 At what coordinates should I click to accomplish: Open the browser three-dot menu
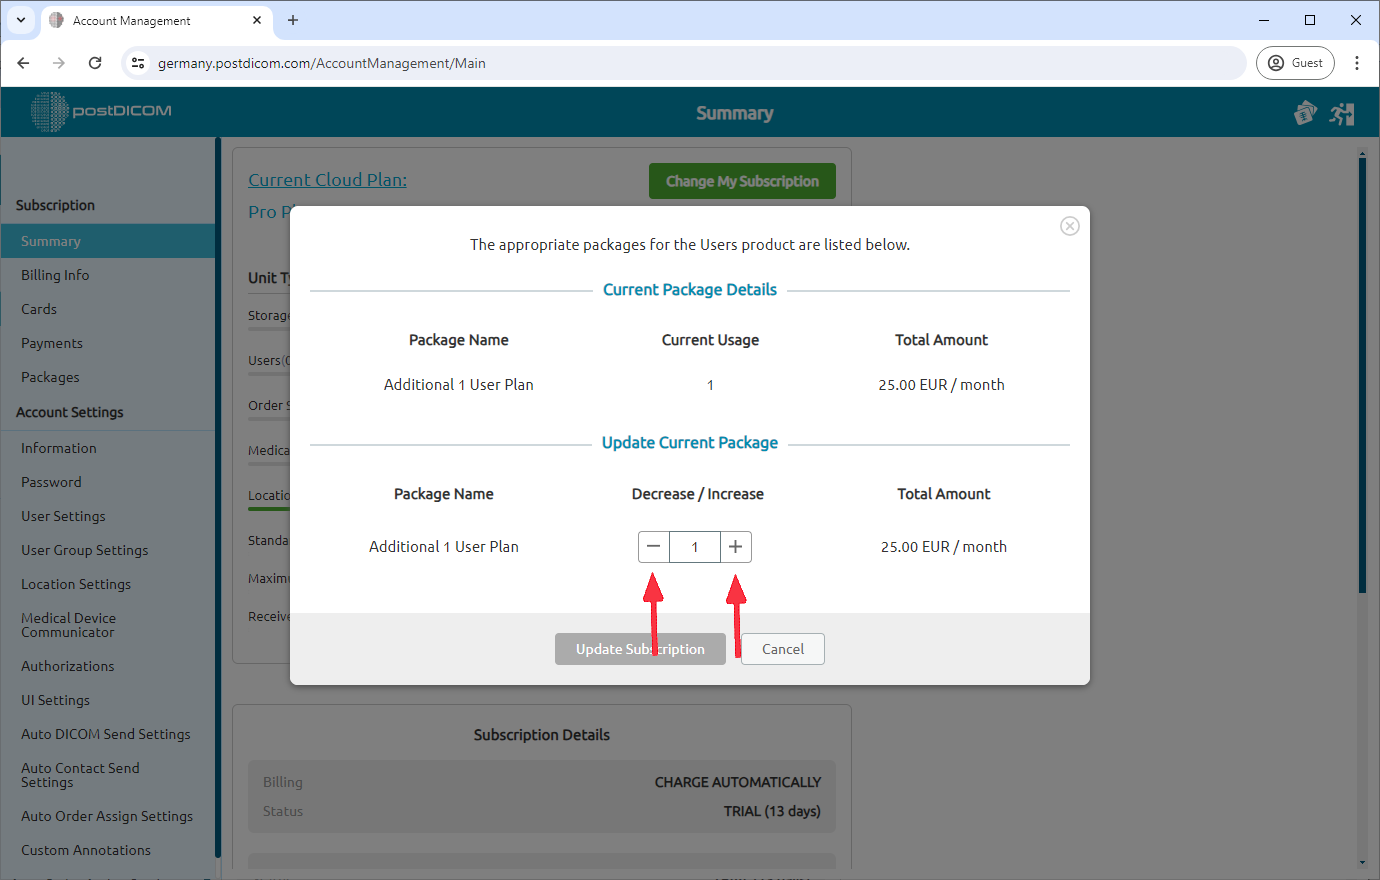[x=1357, y=62]
